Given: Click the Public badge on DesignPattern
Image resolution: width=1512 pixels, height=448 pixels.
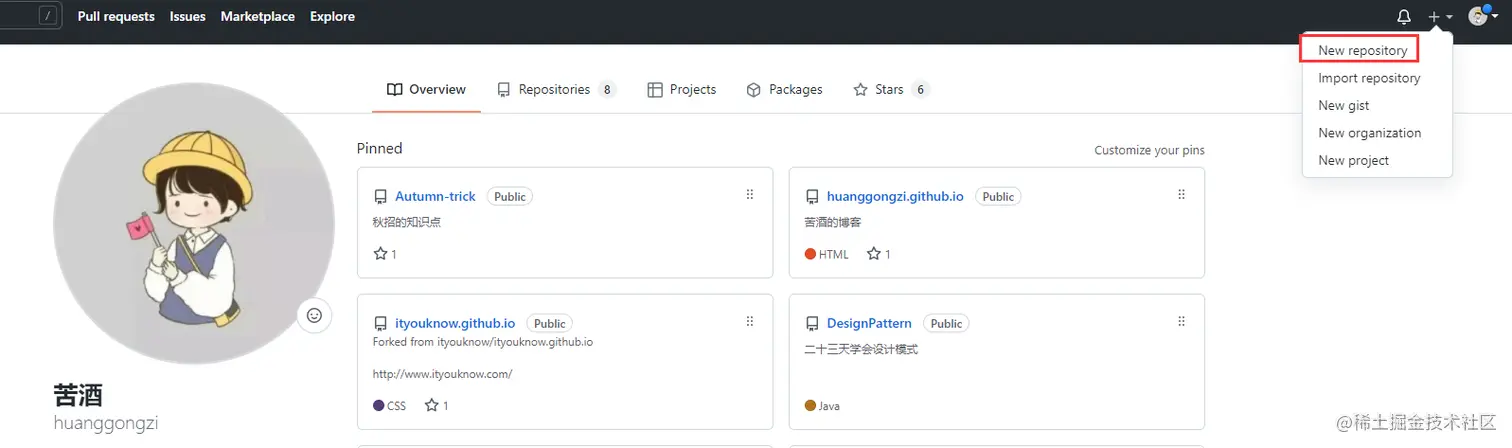Looking at the screenshot, I should (x=946, y=324).
